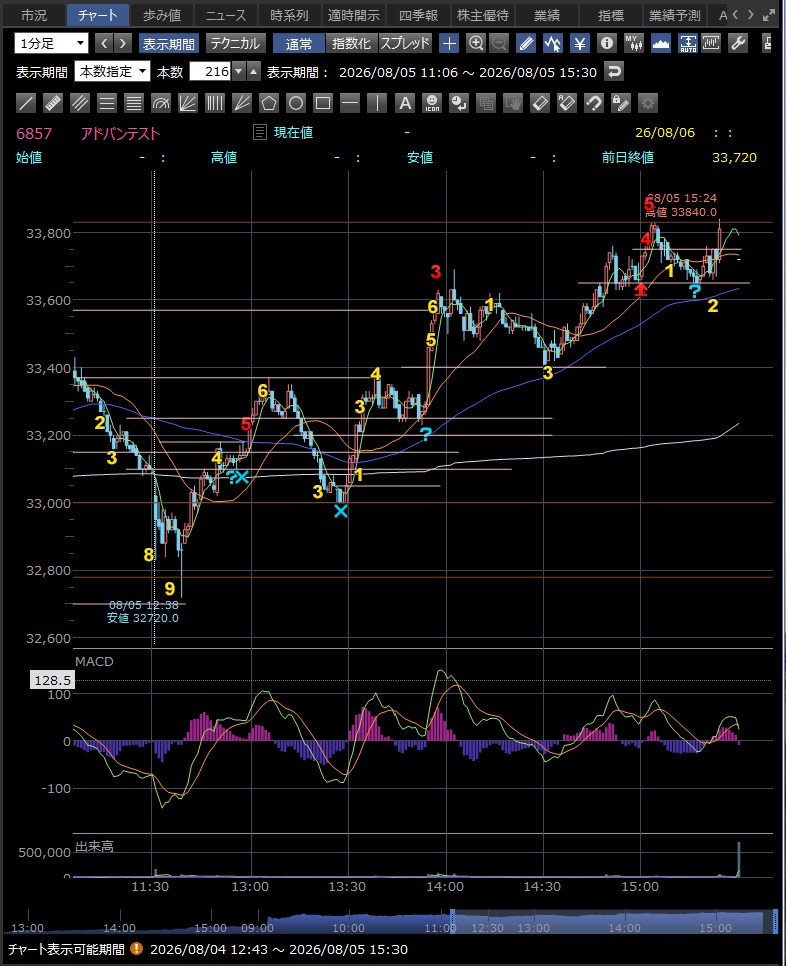This screenshot has width=786, height=966.
Task: Select the pentagon shape drawing tool
Action: point(269,103)
